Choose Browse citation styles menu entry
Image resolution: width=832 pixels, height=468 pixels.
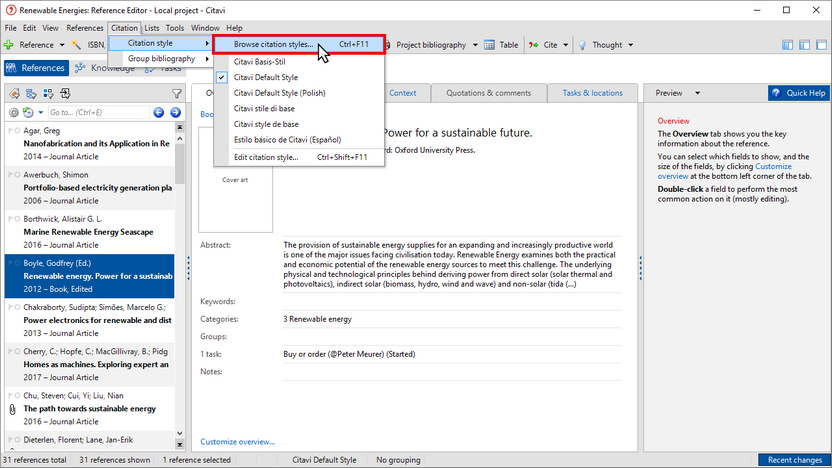coord(299,45)
